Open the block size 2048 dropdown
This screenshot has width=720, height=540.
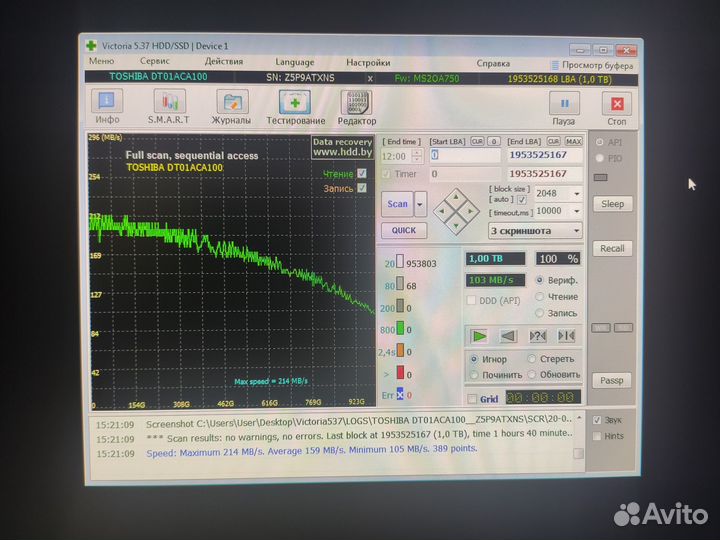pyautogui.click(x=577, y=194)
